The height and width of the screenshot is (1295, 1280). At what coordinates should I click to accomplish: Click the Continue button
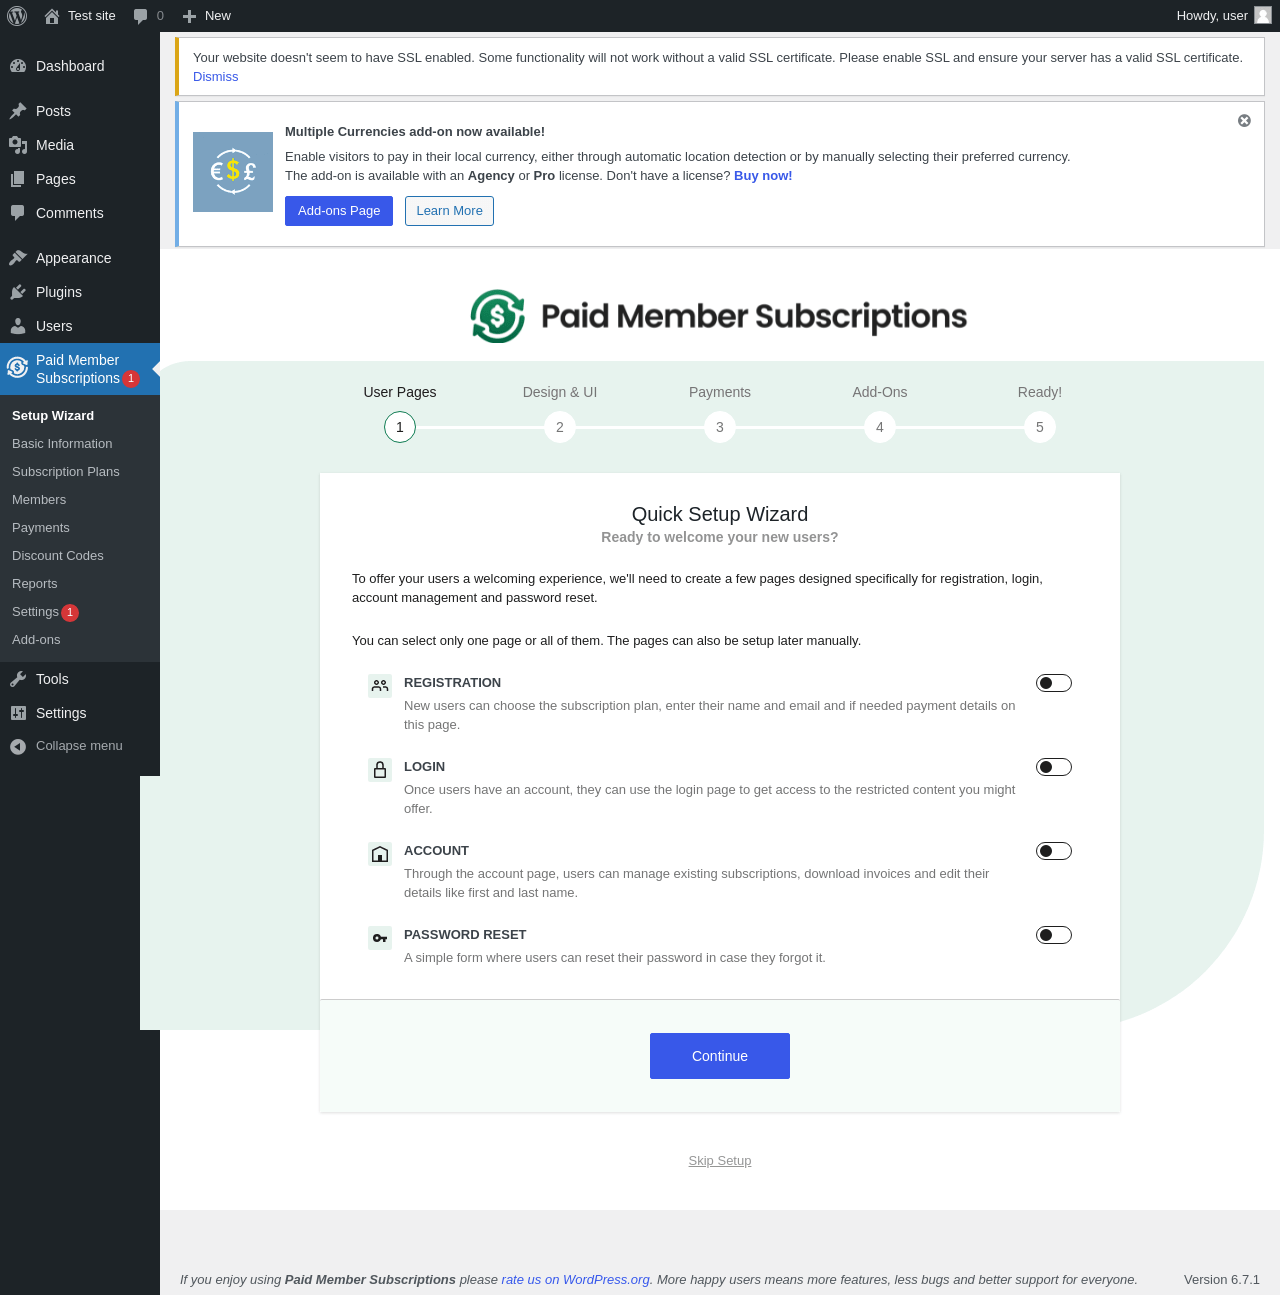pyautogui.click(x=720, y=1056)
